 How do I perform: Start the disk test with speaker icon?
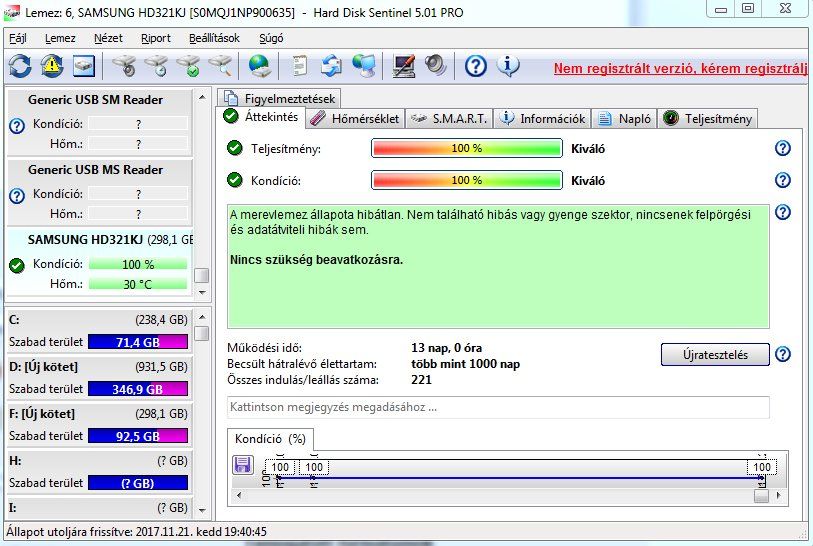[123, 66]
